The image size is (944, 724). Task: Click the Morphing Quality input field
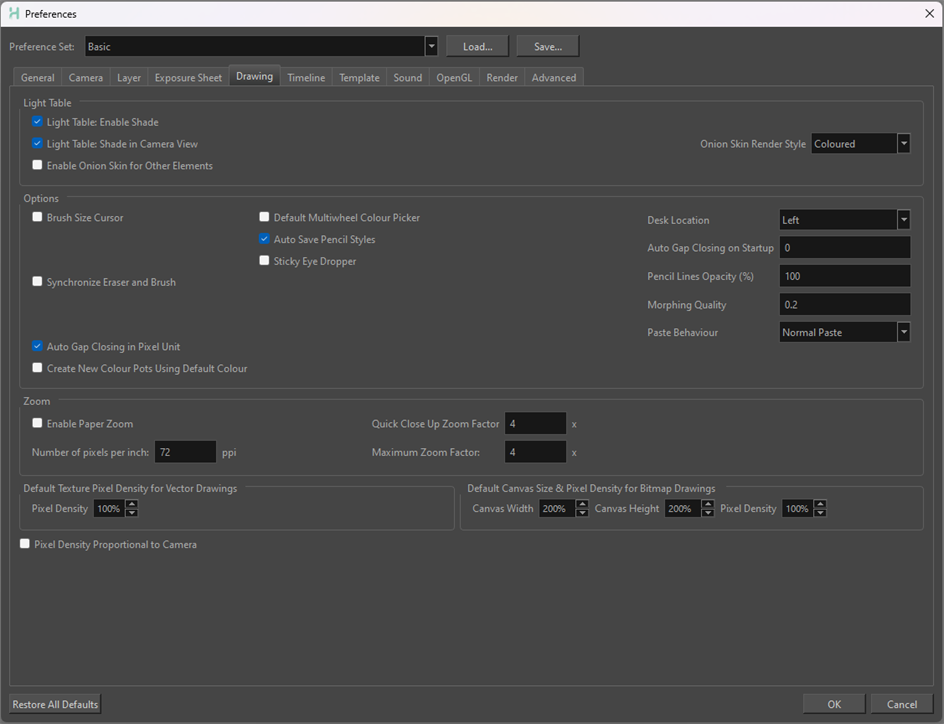(845, 305)
